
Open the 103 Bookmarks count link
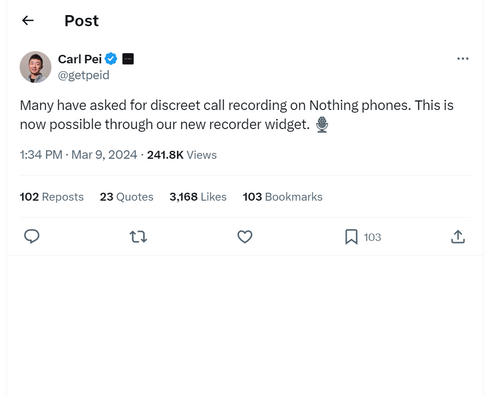point(283,197)
